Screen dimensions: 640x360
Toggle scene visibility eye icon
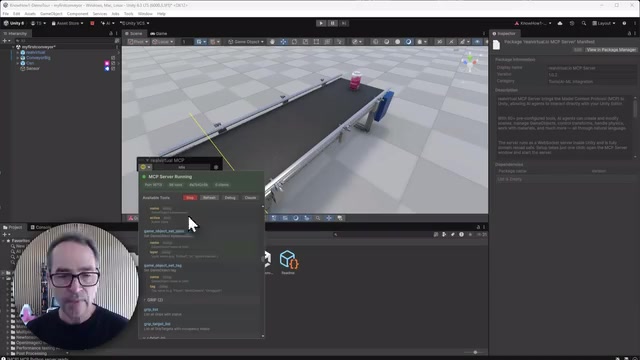[477, 42]
